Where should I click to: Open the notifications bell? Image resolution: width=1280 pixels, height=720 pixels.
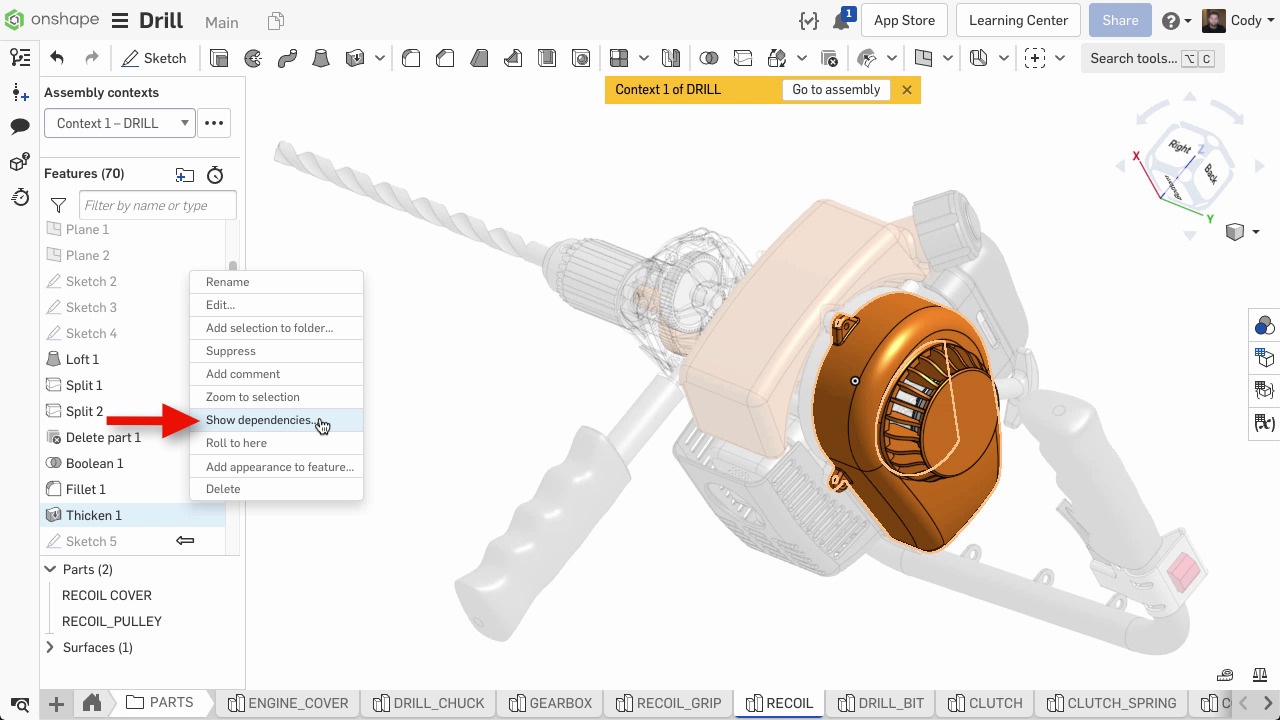pyautogui.click(x=841, y=21)
